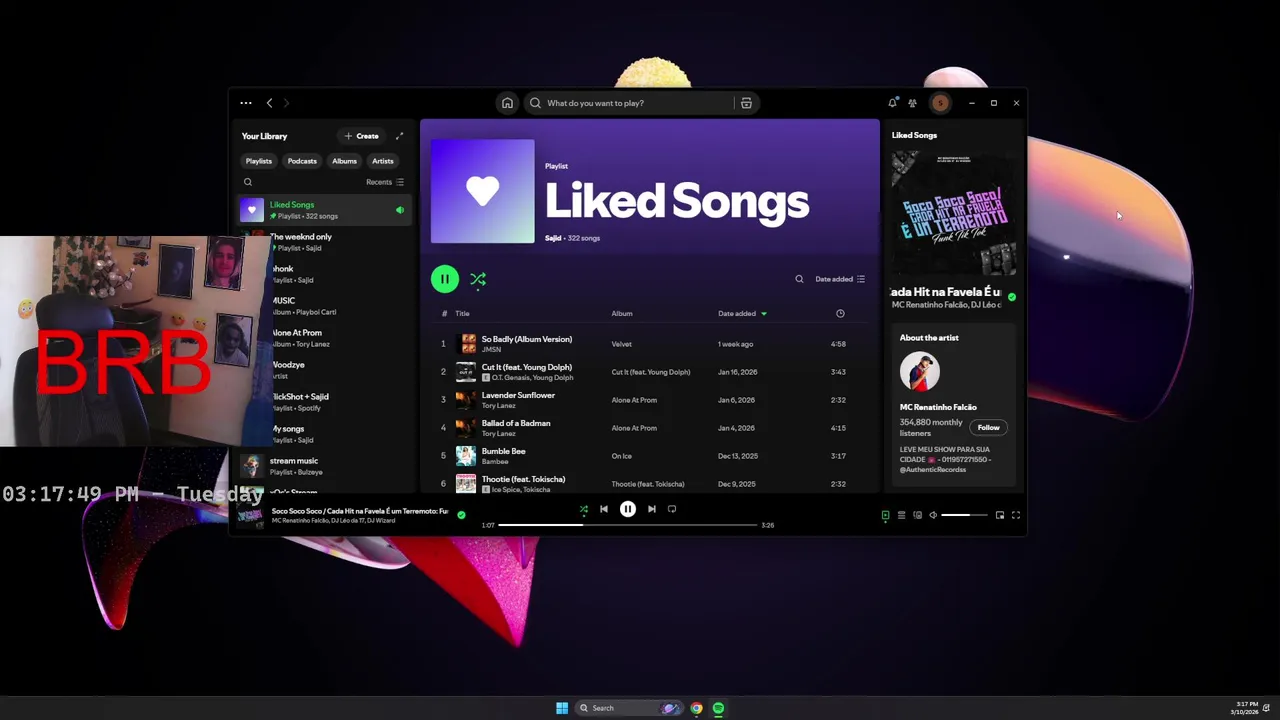Viewport: 1280px width, 720px height.
Task: Filter library by Playlists
Action: coord(259,161)
